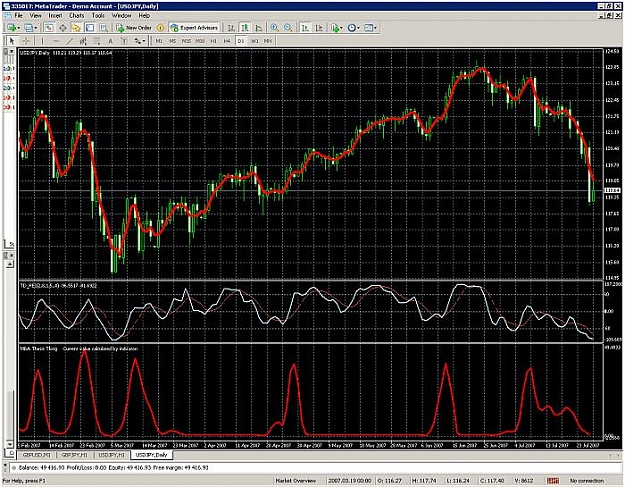
Task: Click the Zoom In magnifier icon
Action: click(274, 28)
